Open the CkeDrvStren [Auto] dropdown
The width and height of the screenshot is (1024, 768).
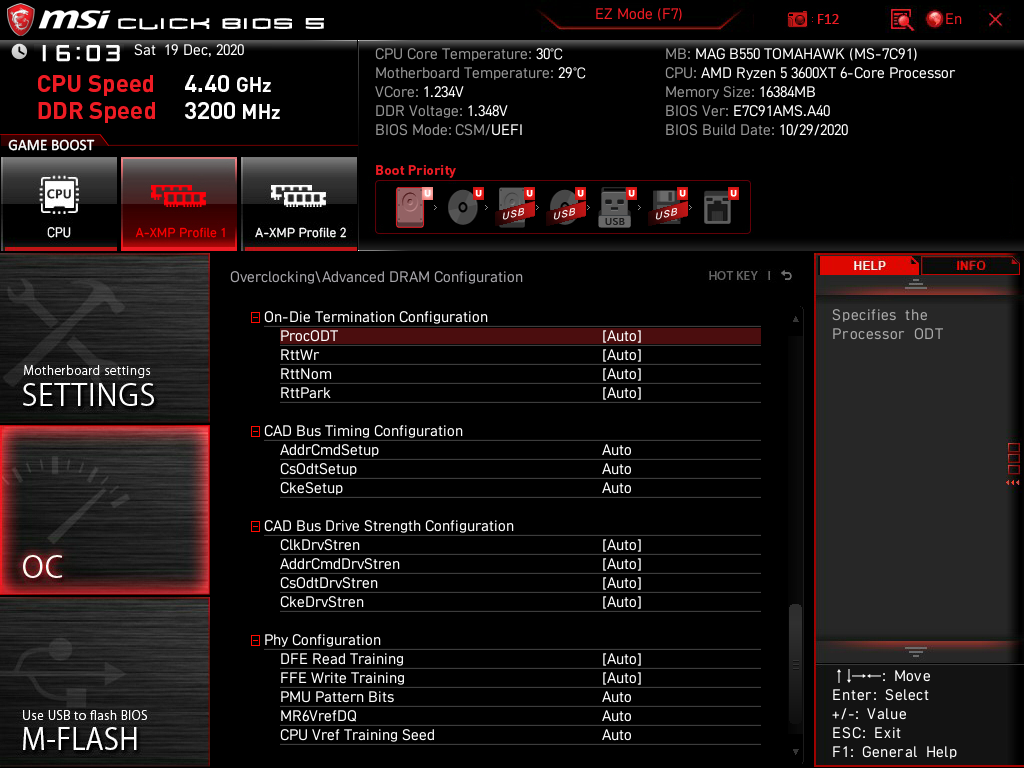(x=622, y=601)
